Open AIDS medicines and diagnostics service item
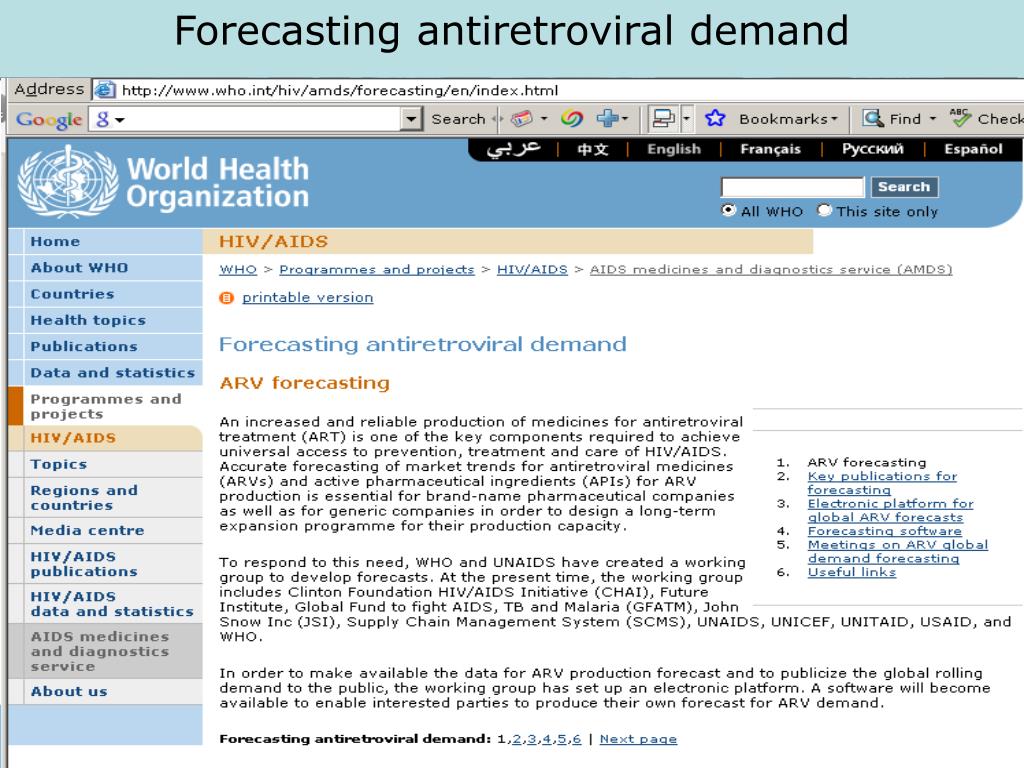 click(106, 651)
